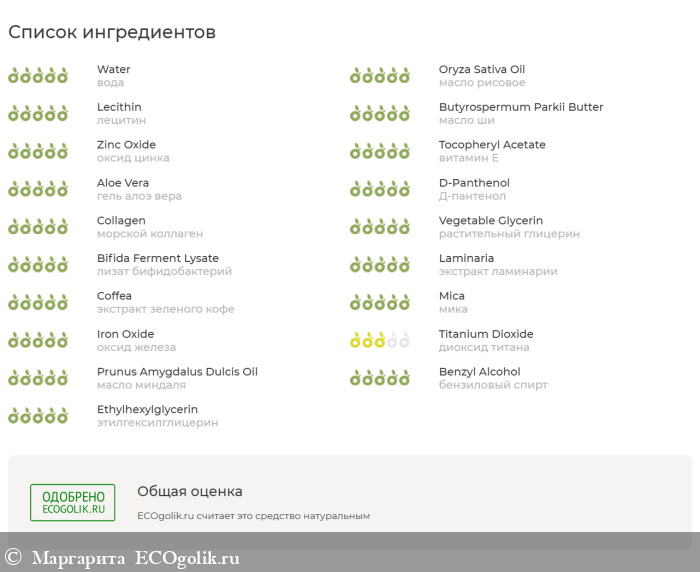Open the Laminaria ingredient link

pyautogui.click(x=466, y=258)
